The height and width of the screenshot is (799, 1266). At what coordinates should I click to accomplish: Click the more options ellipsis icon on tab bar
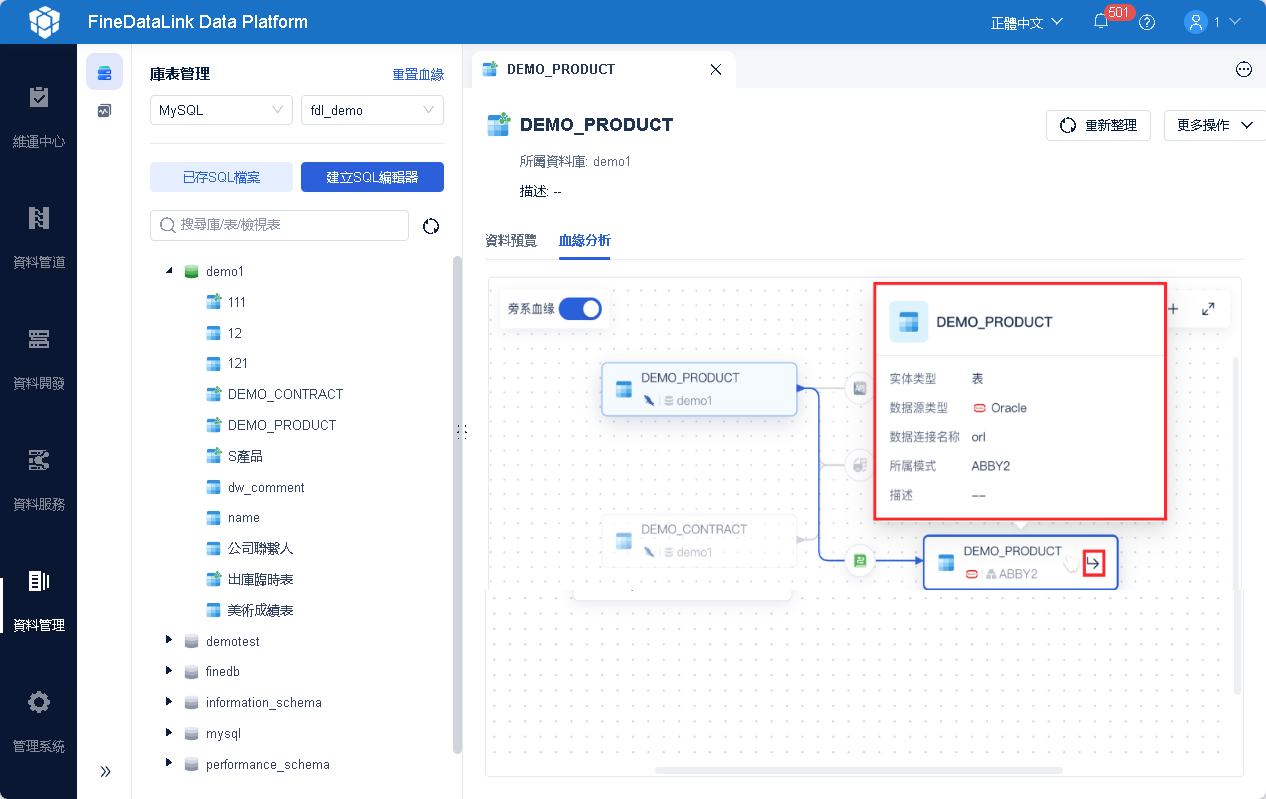[x=1244, y=69]
